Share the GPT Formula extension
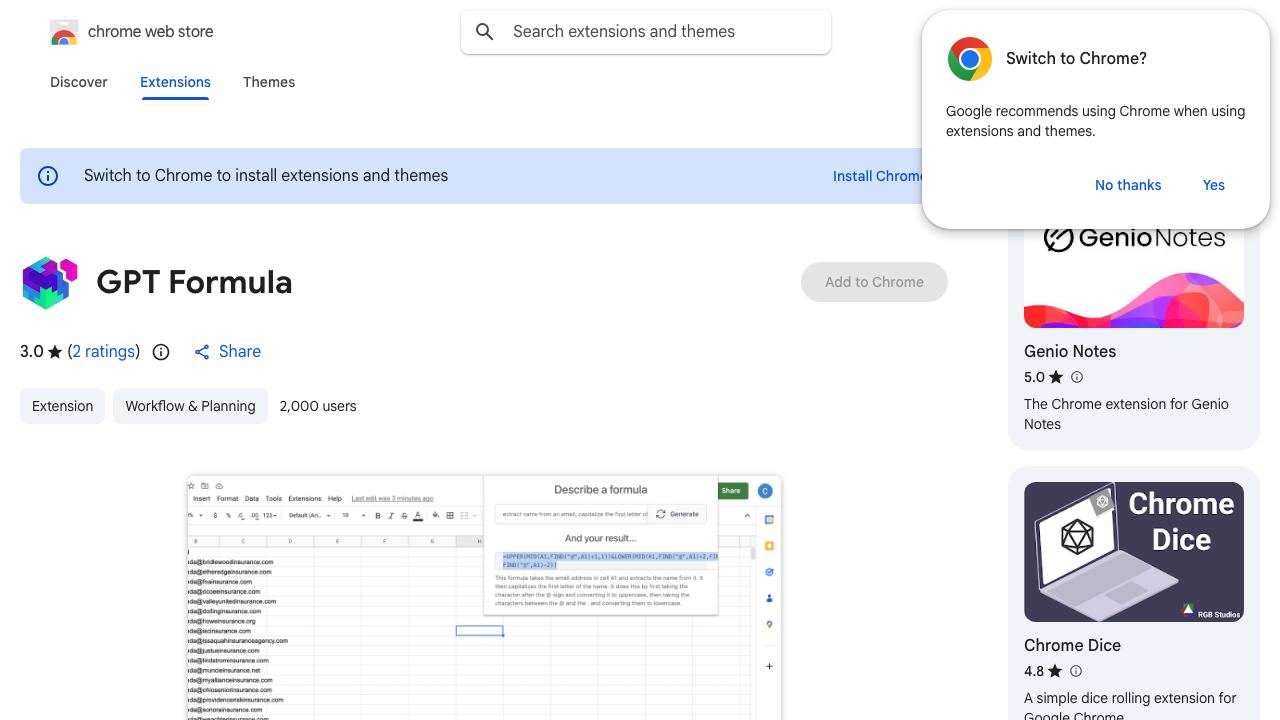 click(x=227, y=352)
